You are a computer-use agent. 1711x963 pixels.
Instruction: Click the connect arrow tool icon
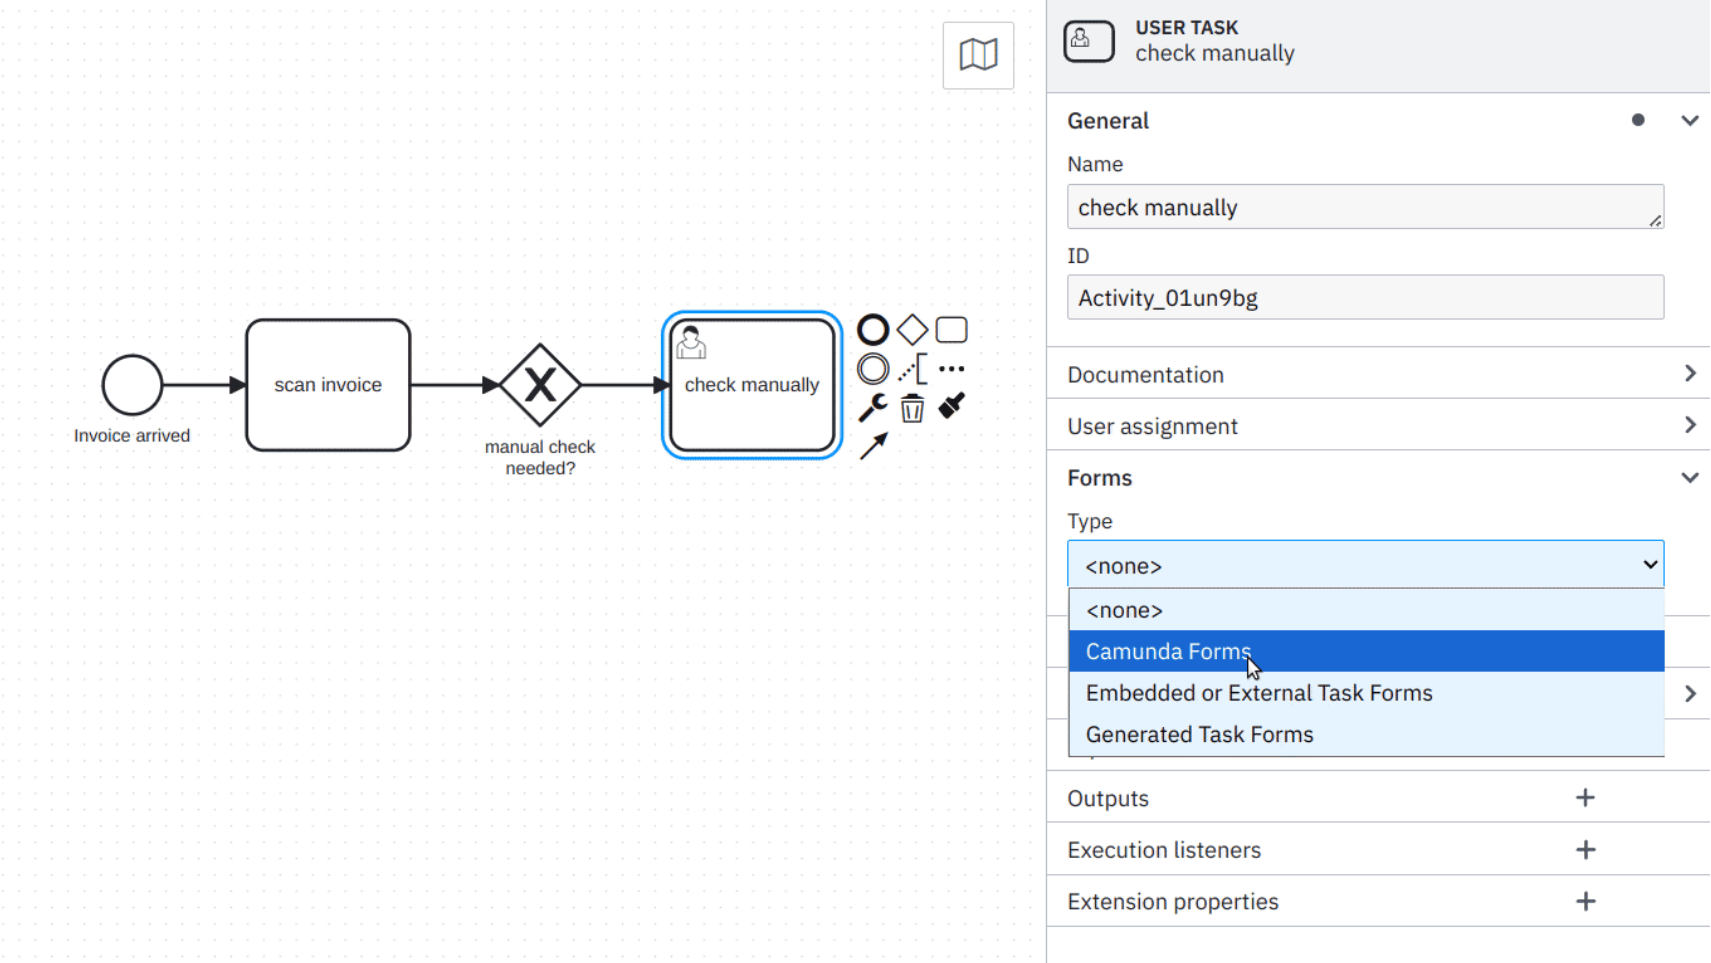coord(873,446)
